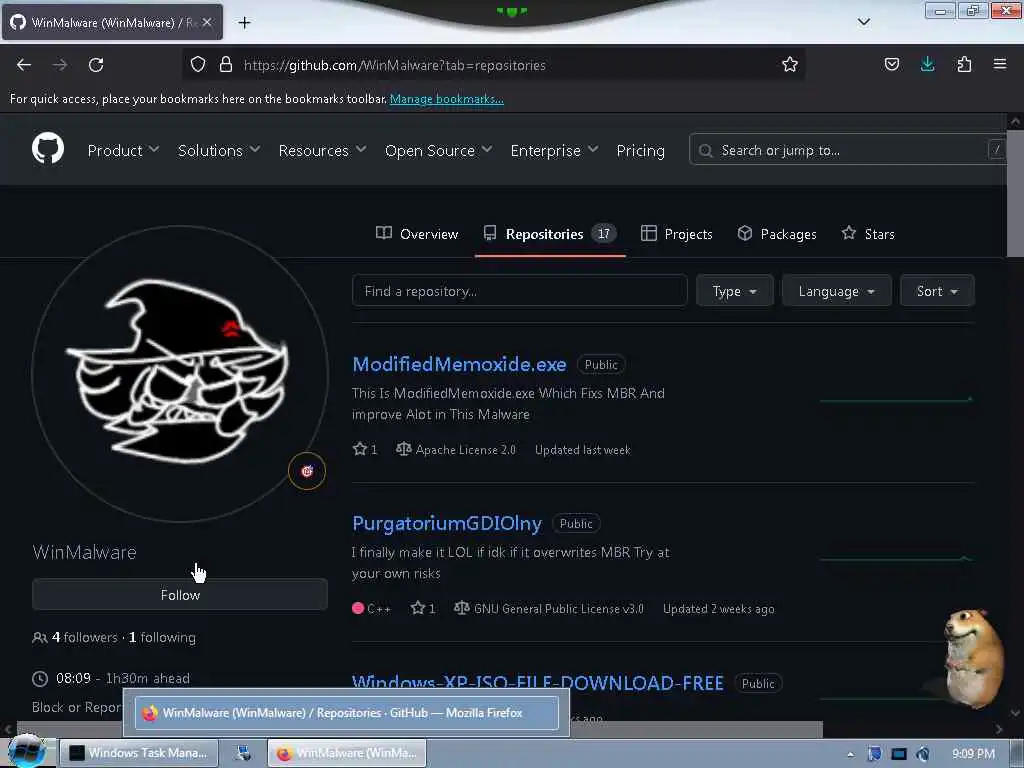Open the ModifiedMemoxide.exe repository
This screenshot has height=768, width=1024.
pyautogui.click(x=459, y=364)
